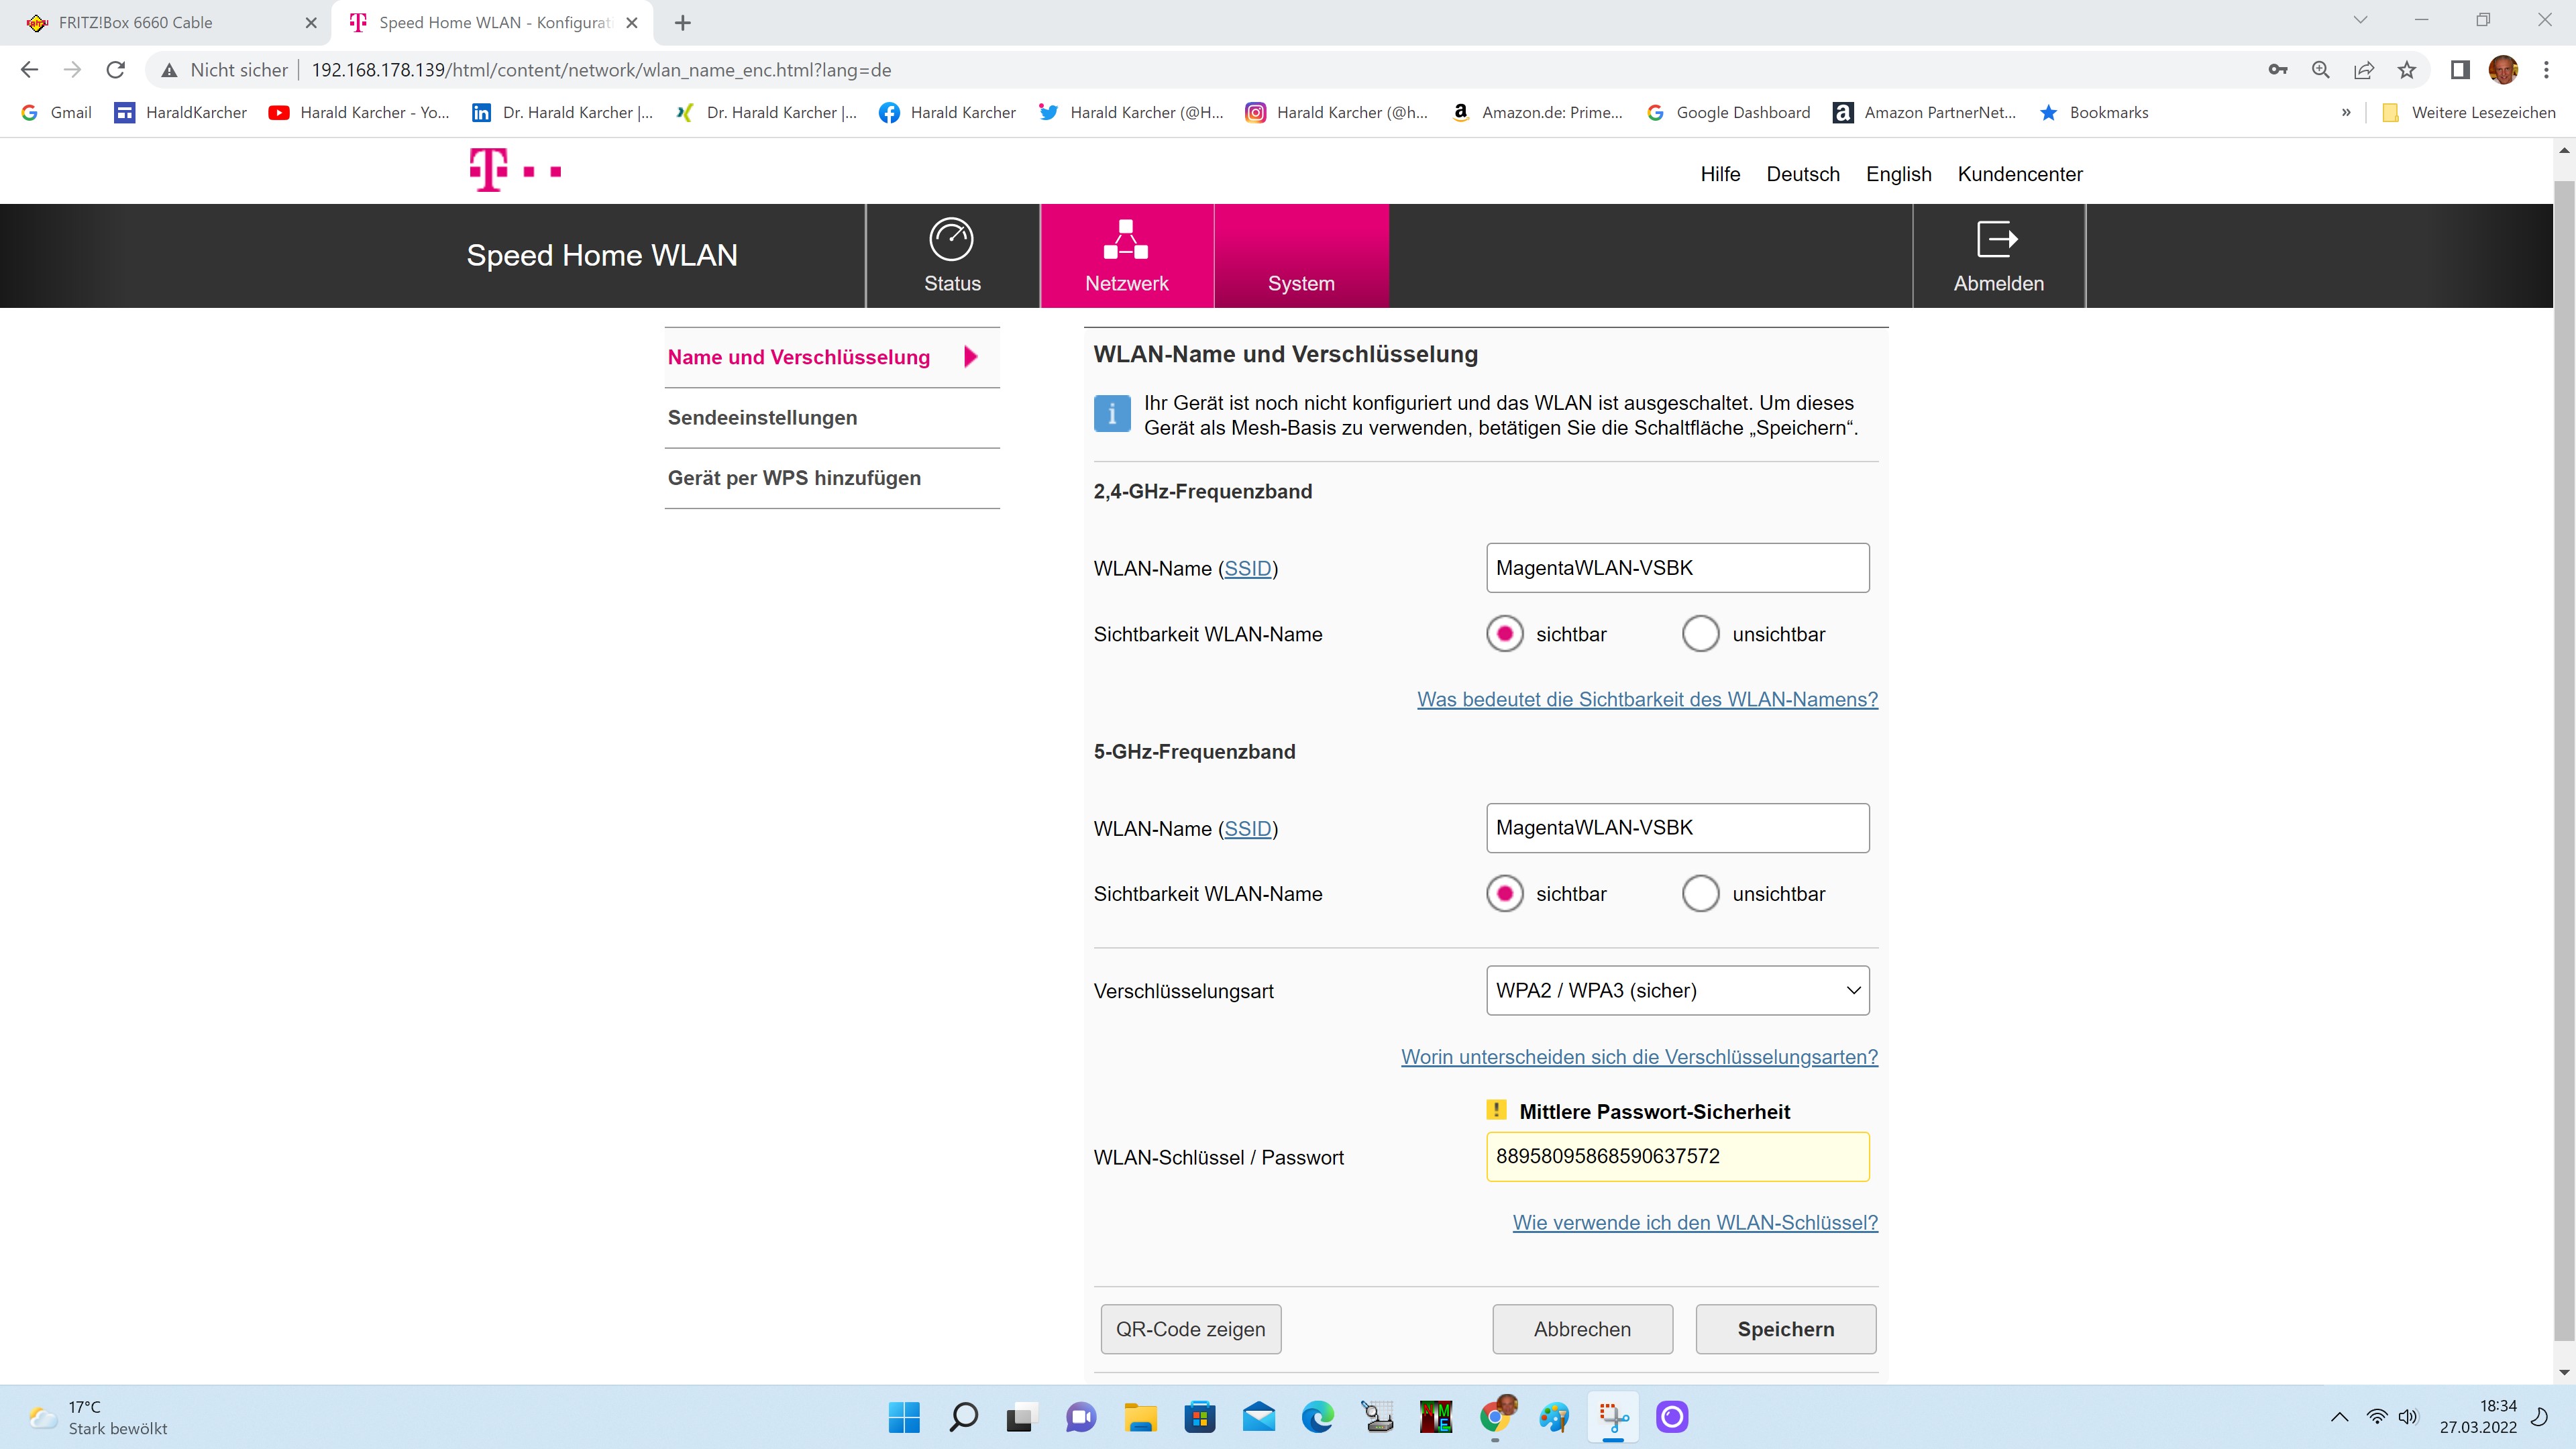This screenshot has width=2576, height=1449.
Task: Click the Netzwerk network icon
Action: 1126,240
